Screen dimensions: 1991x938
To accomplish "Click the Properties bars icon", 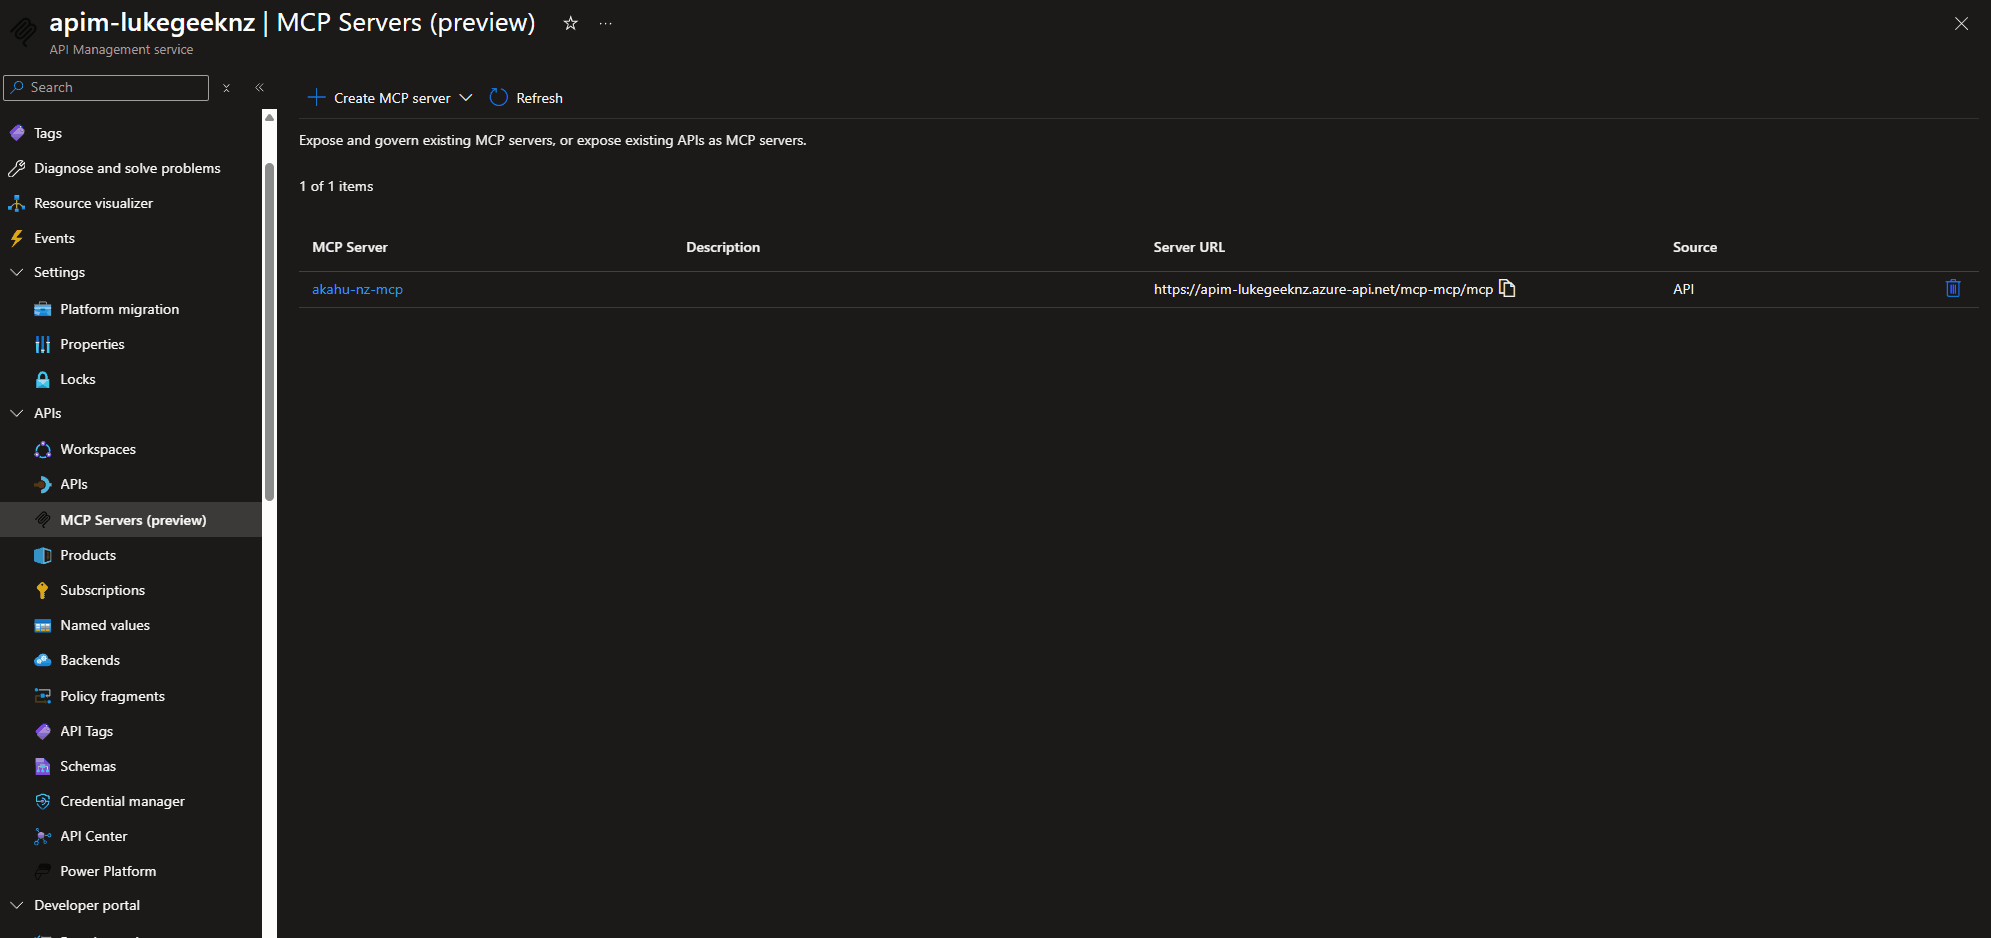I will [x=43, y=344].
